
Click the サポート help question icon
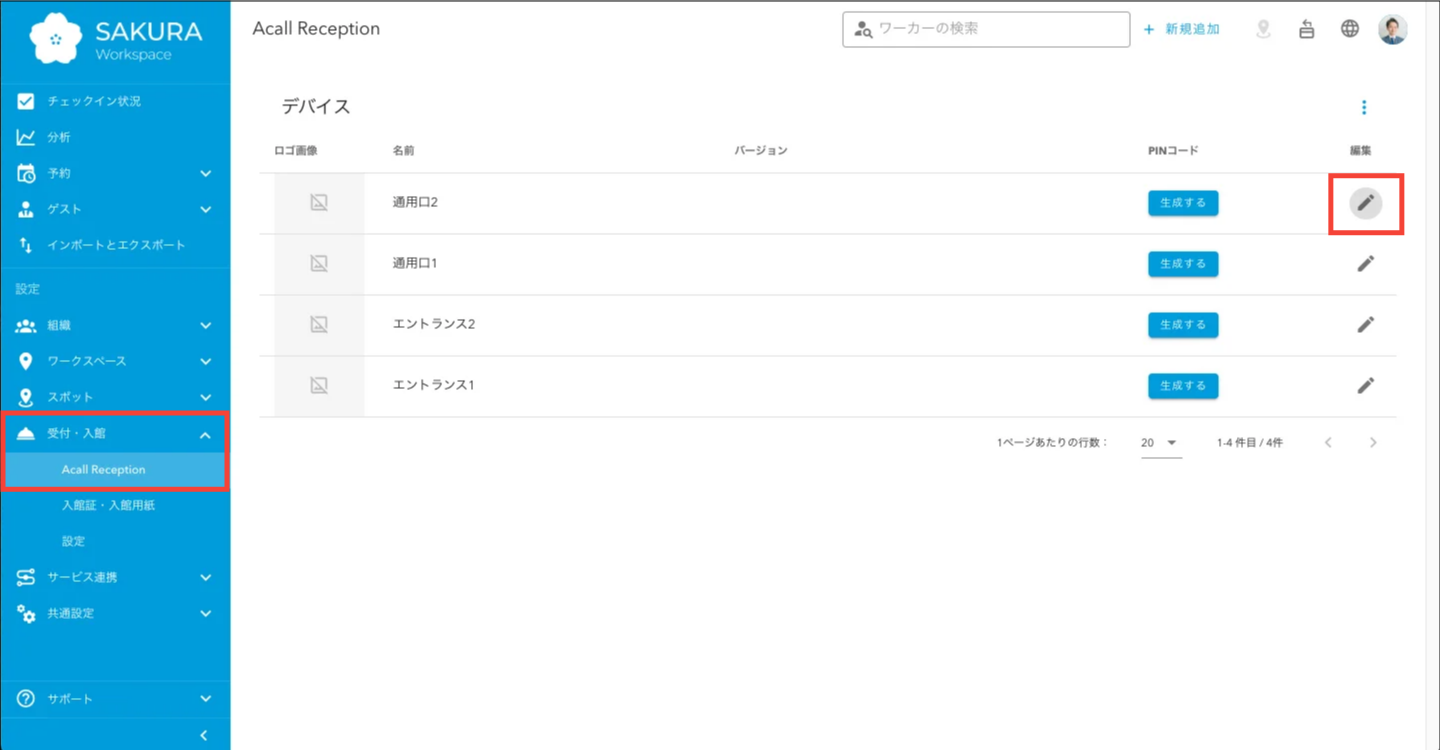tap(26, 699)
